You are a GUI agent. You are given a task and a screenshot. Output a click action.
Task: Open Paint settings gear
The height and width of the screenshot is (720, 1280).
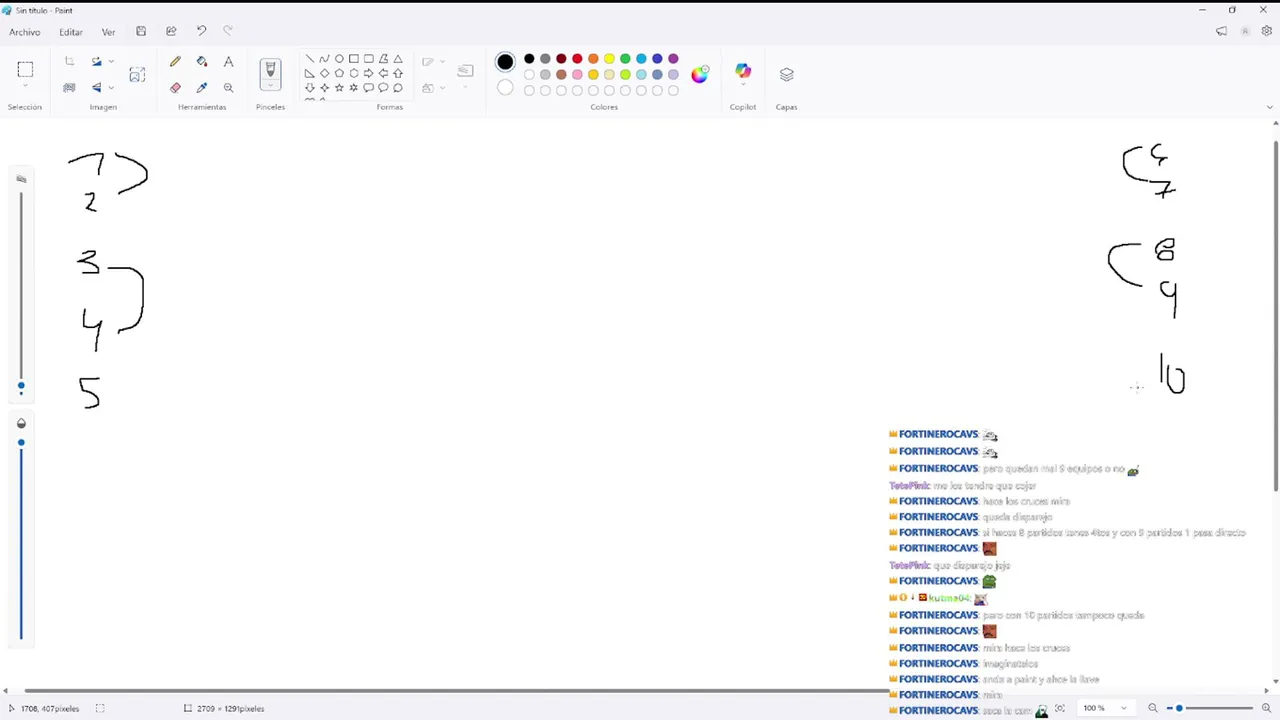click(1267, 32)
